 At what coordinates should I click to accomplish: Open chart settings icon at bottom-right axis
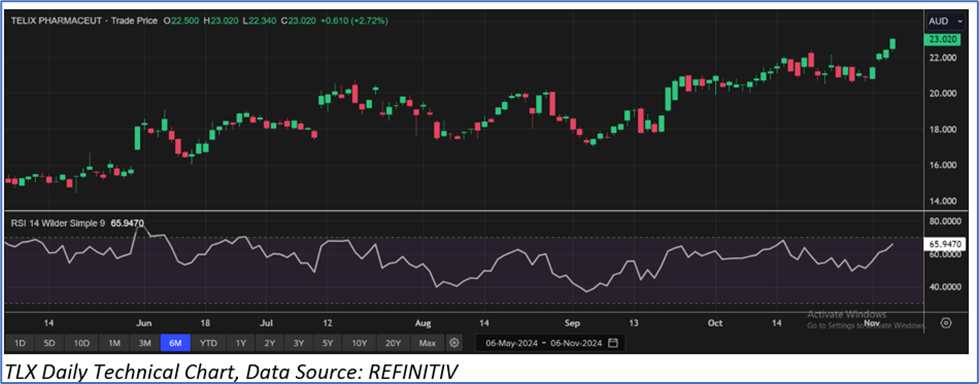947,323
